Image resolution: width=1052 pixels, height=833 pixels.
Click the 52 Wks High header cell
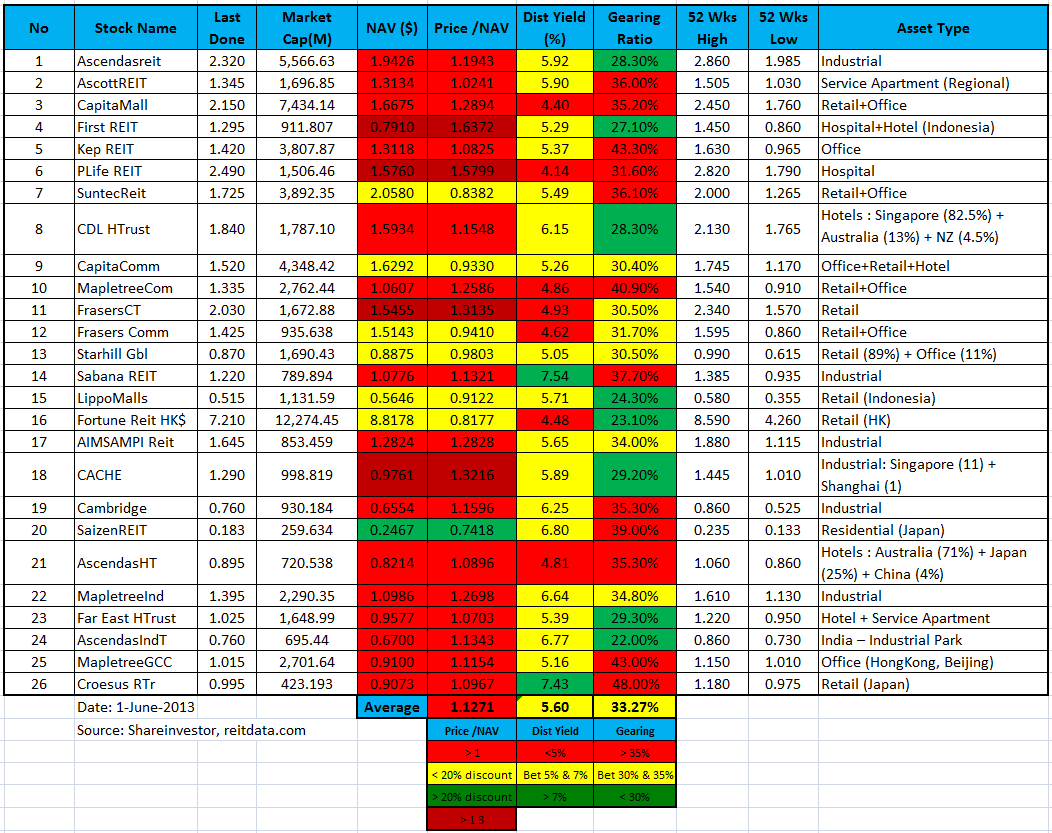coord(712,28)
